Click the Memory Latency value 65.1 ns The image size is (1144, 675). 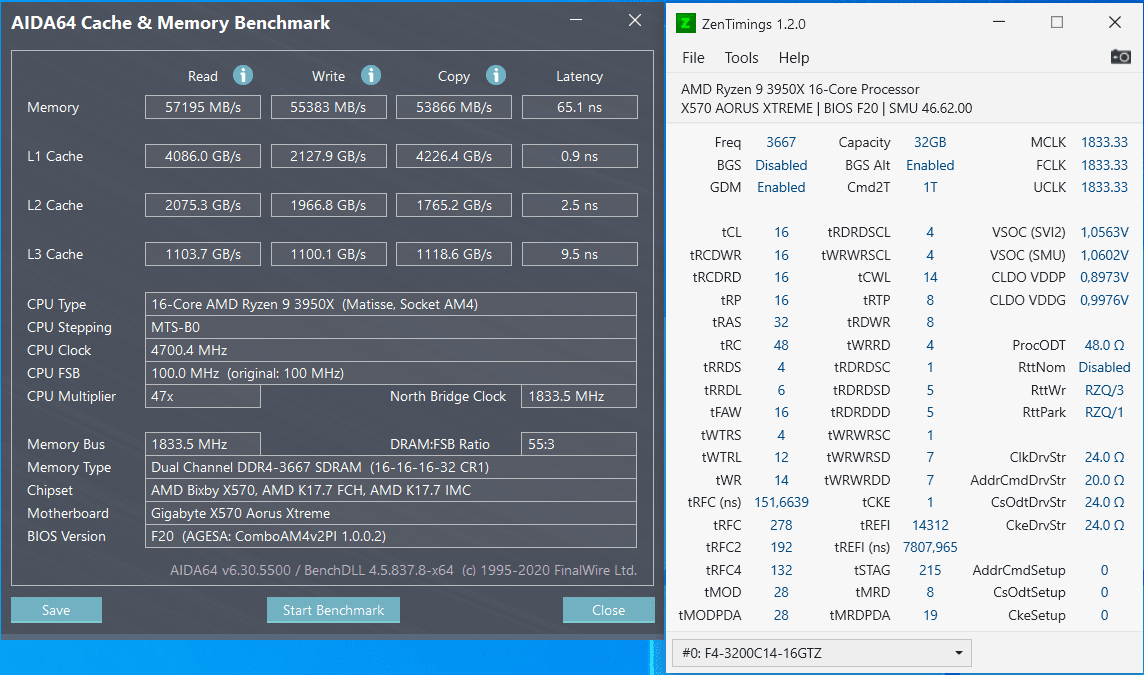pyautogui.click(x=579, y=107)
